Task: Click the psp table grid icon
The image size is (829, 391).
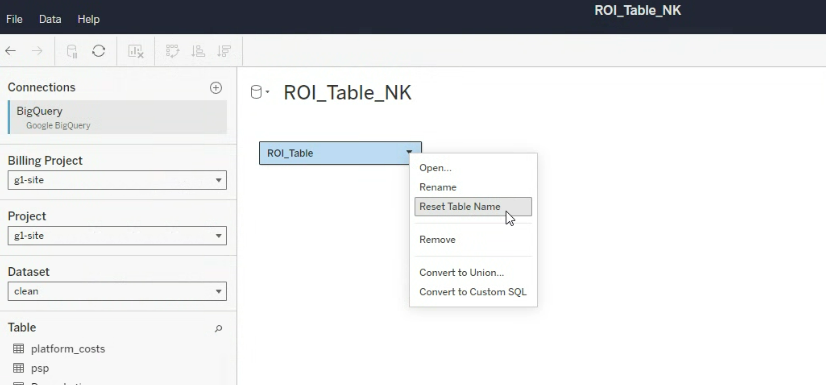Action: pyautogui.click(x=19, y=368)
